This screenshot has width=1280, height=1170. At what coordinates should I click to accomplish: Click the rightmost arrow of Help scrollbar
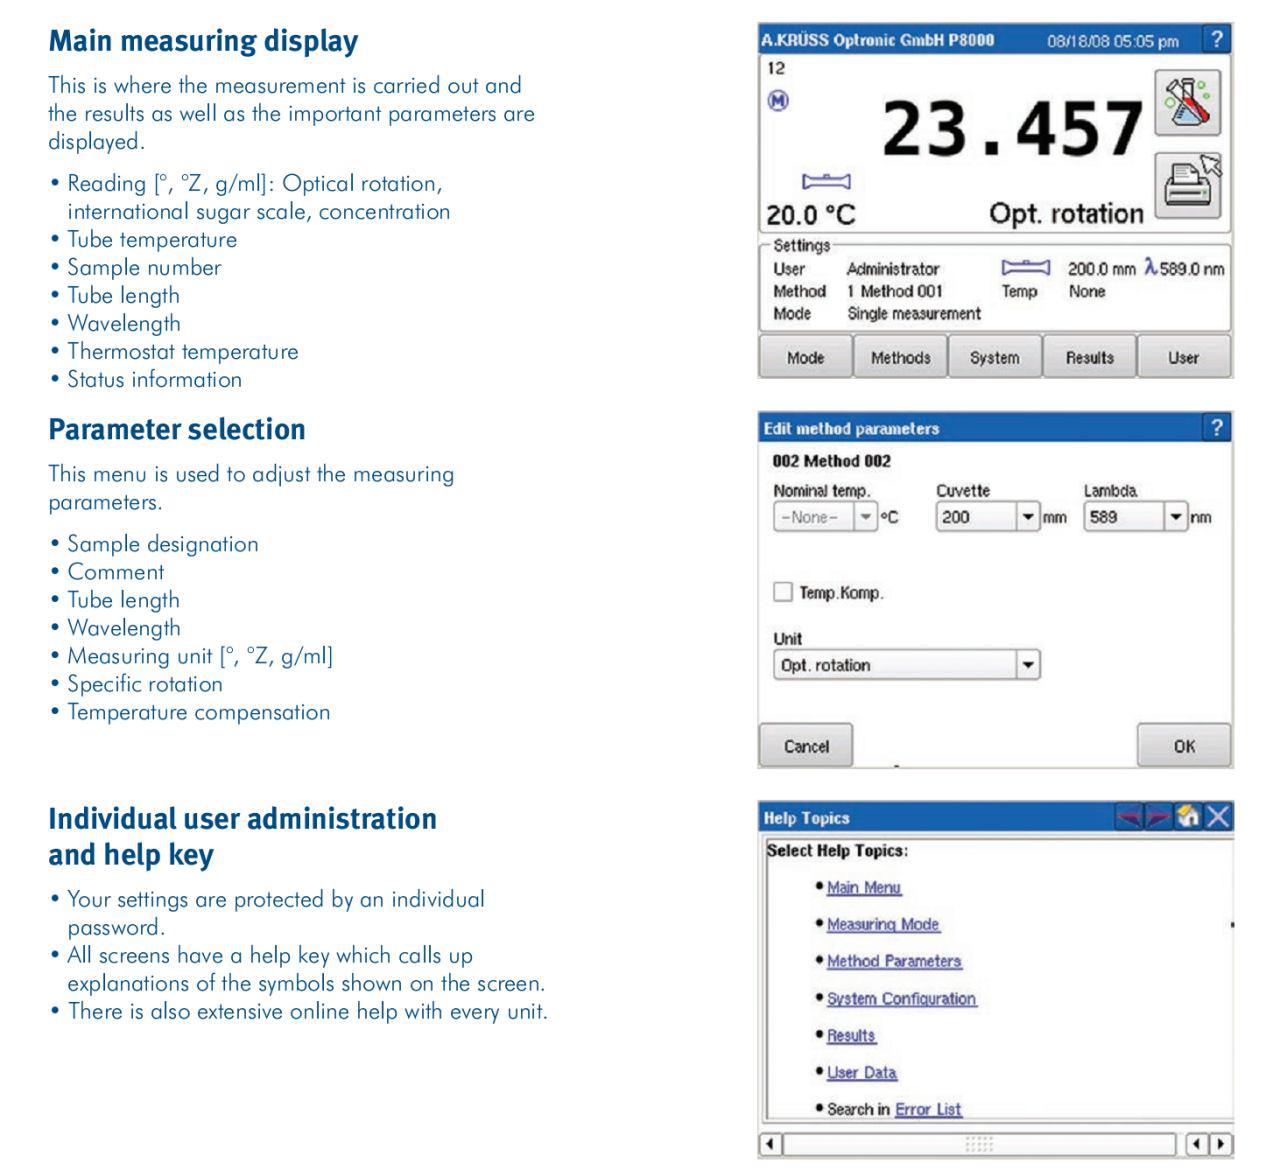(x=1221, y=1143)
